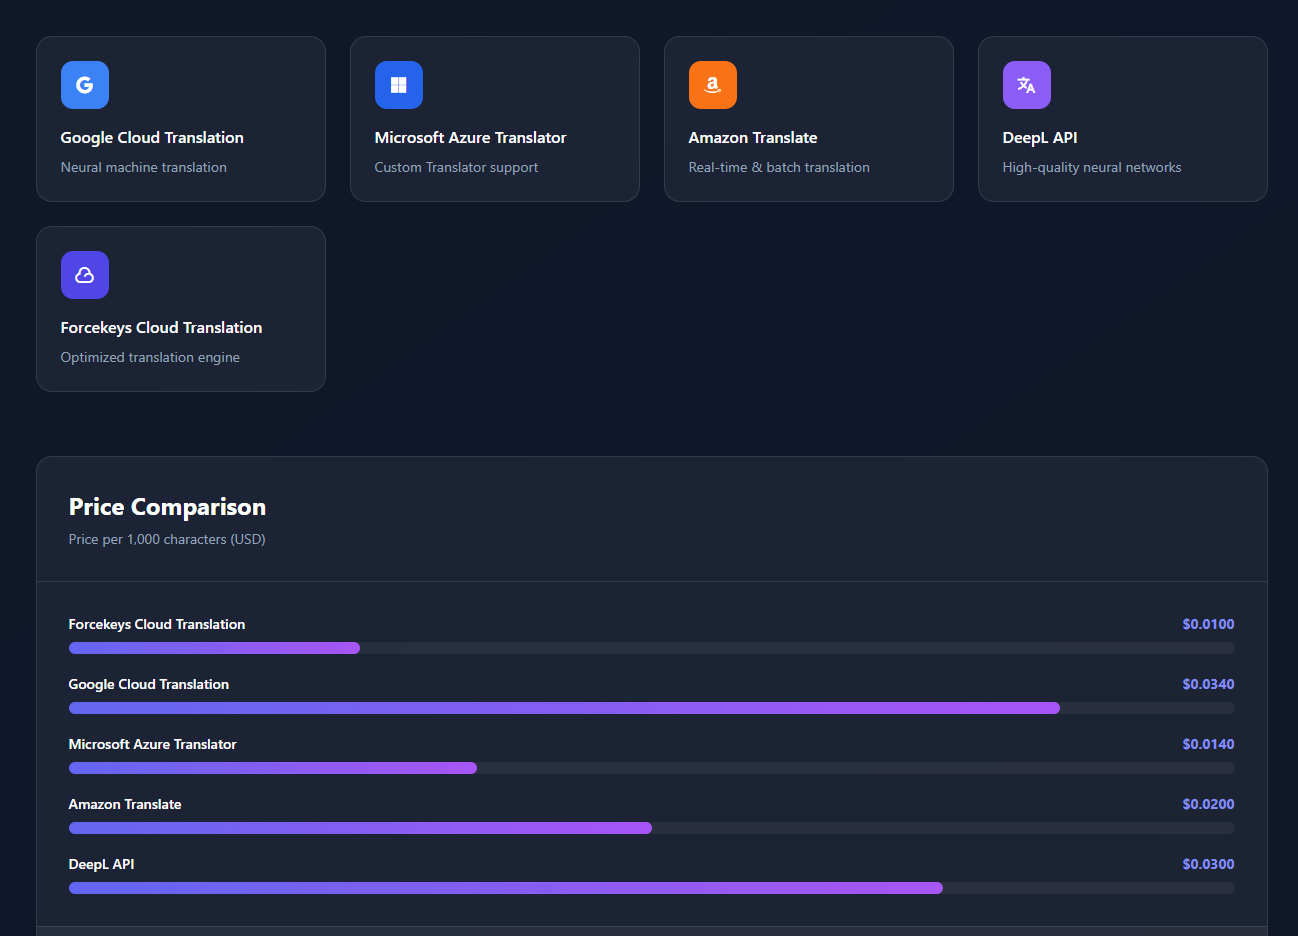This screenshot has width=1298, height=936.
Task: Click the Google Cloud Translation G icon
Action: (85, 85)
